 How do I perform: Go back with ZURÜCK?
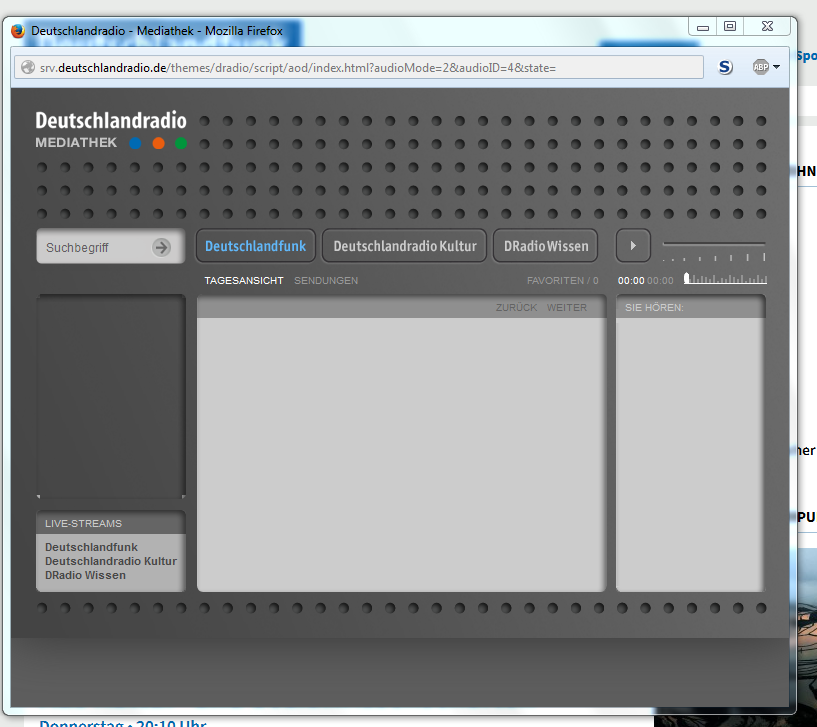click(x=516, y=307)
